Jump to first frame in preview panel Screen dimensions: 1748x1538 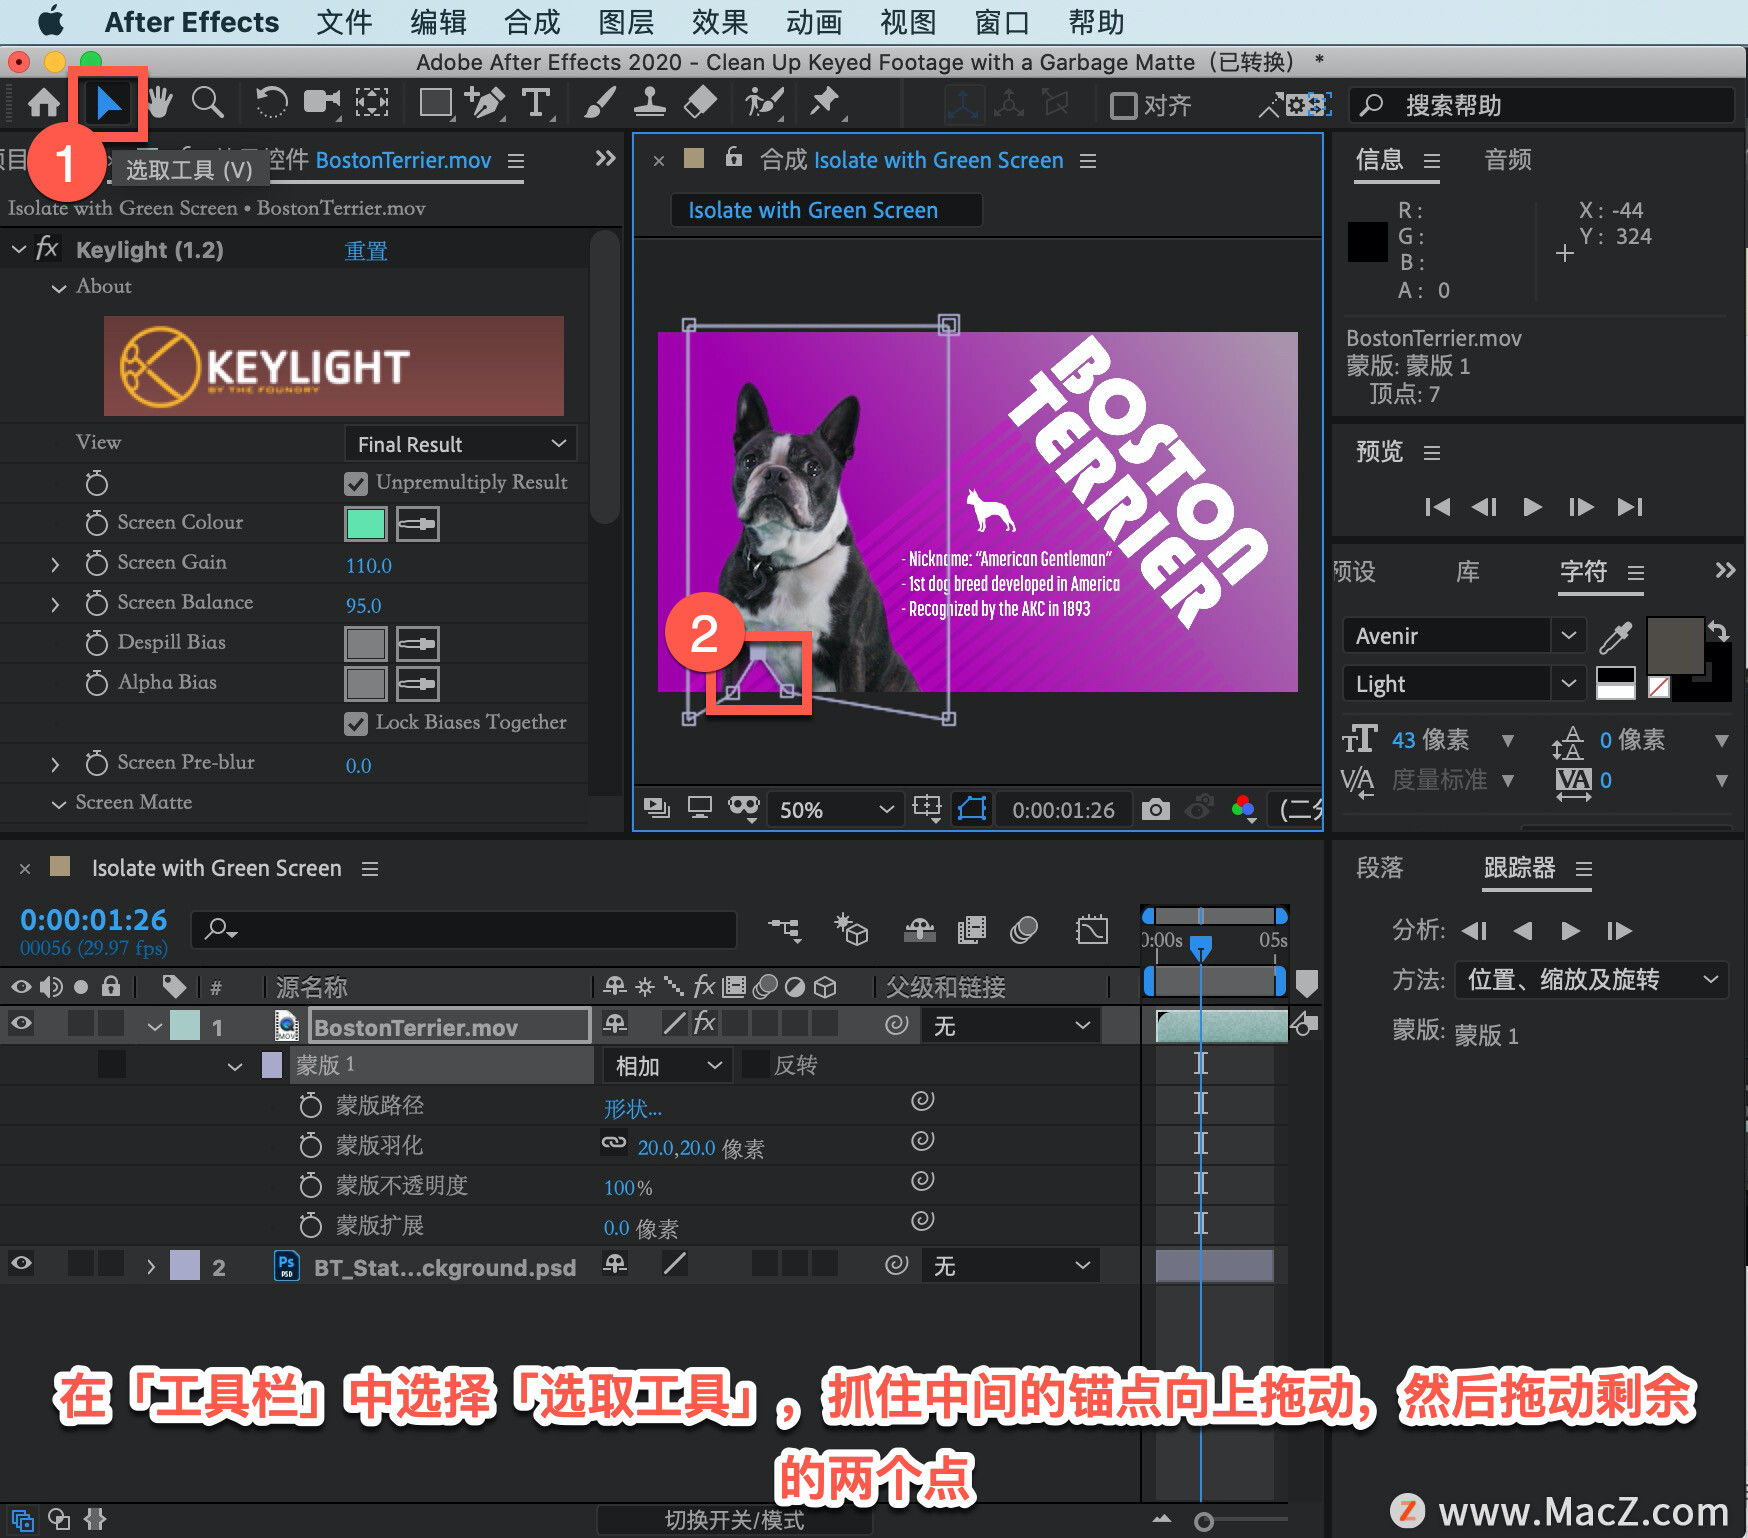[x=1437, y=507]
